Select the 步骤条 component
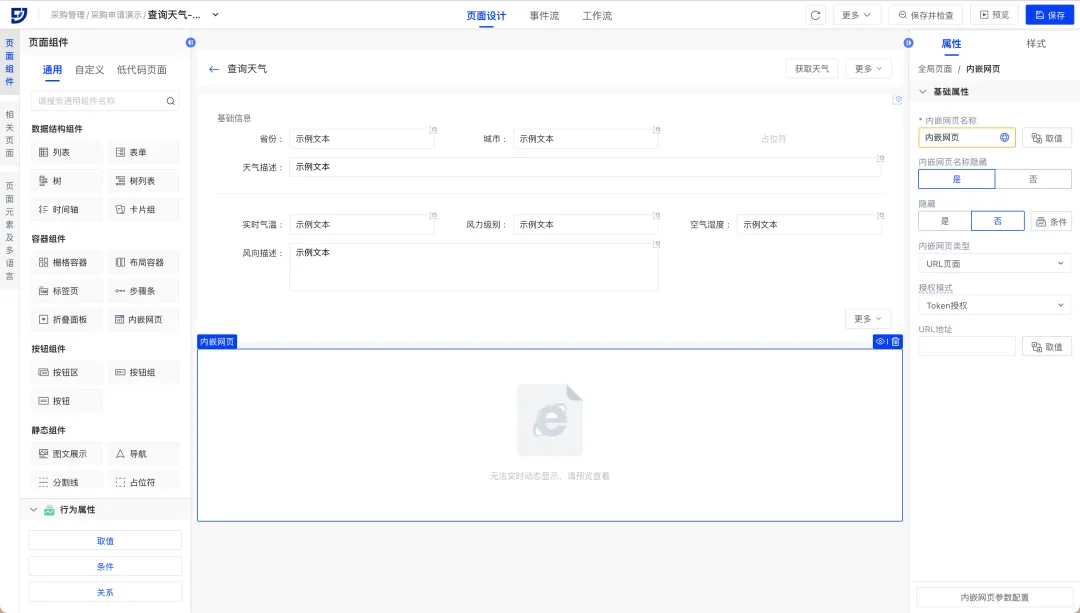Viewport: 1080px width, 613px height. tap(143, 291)
